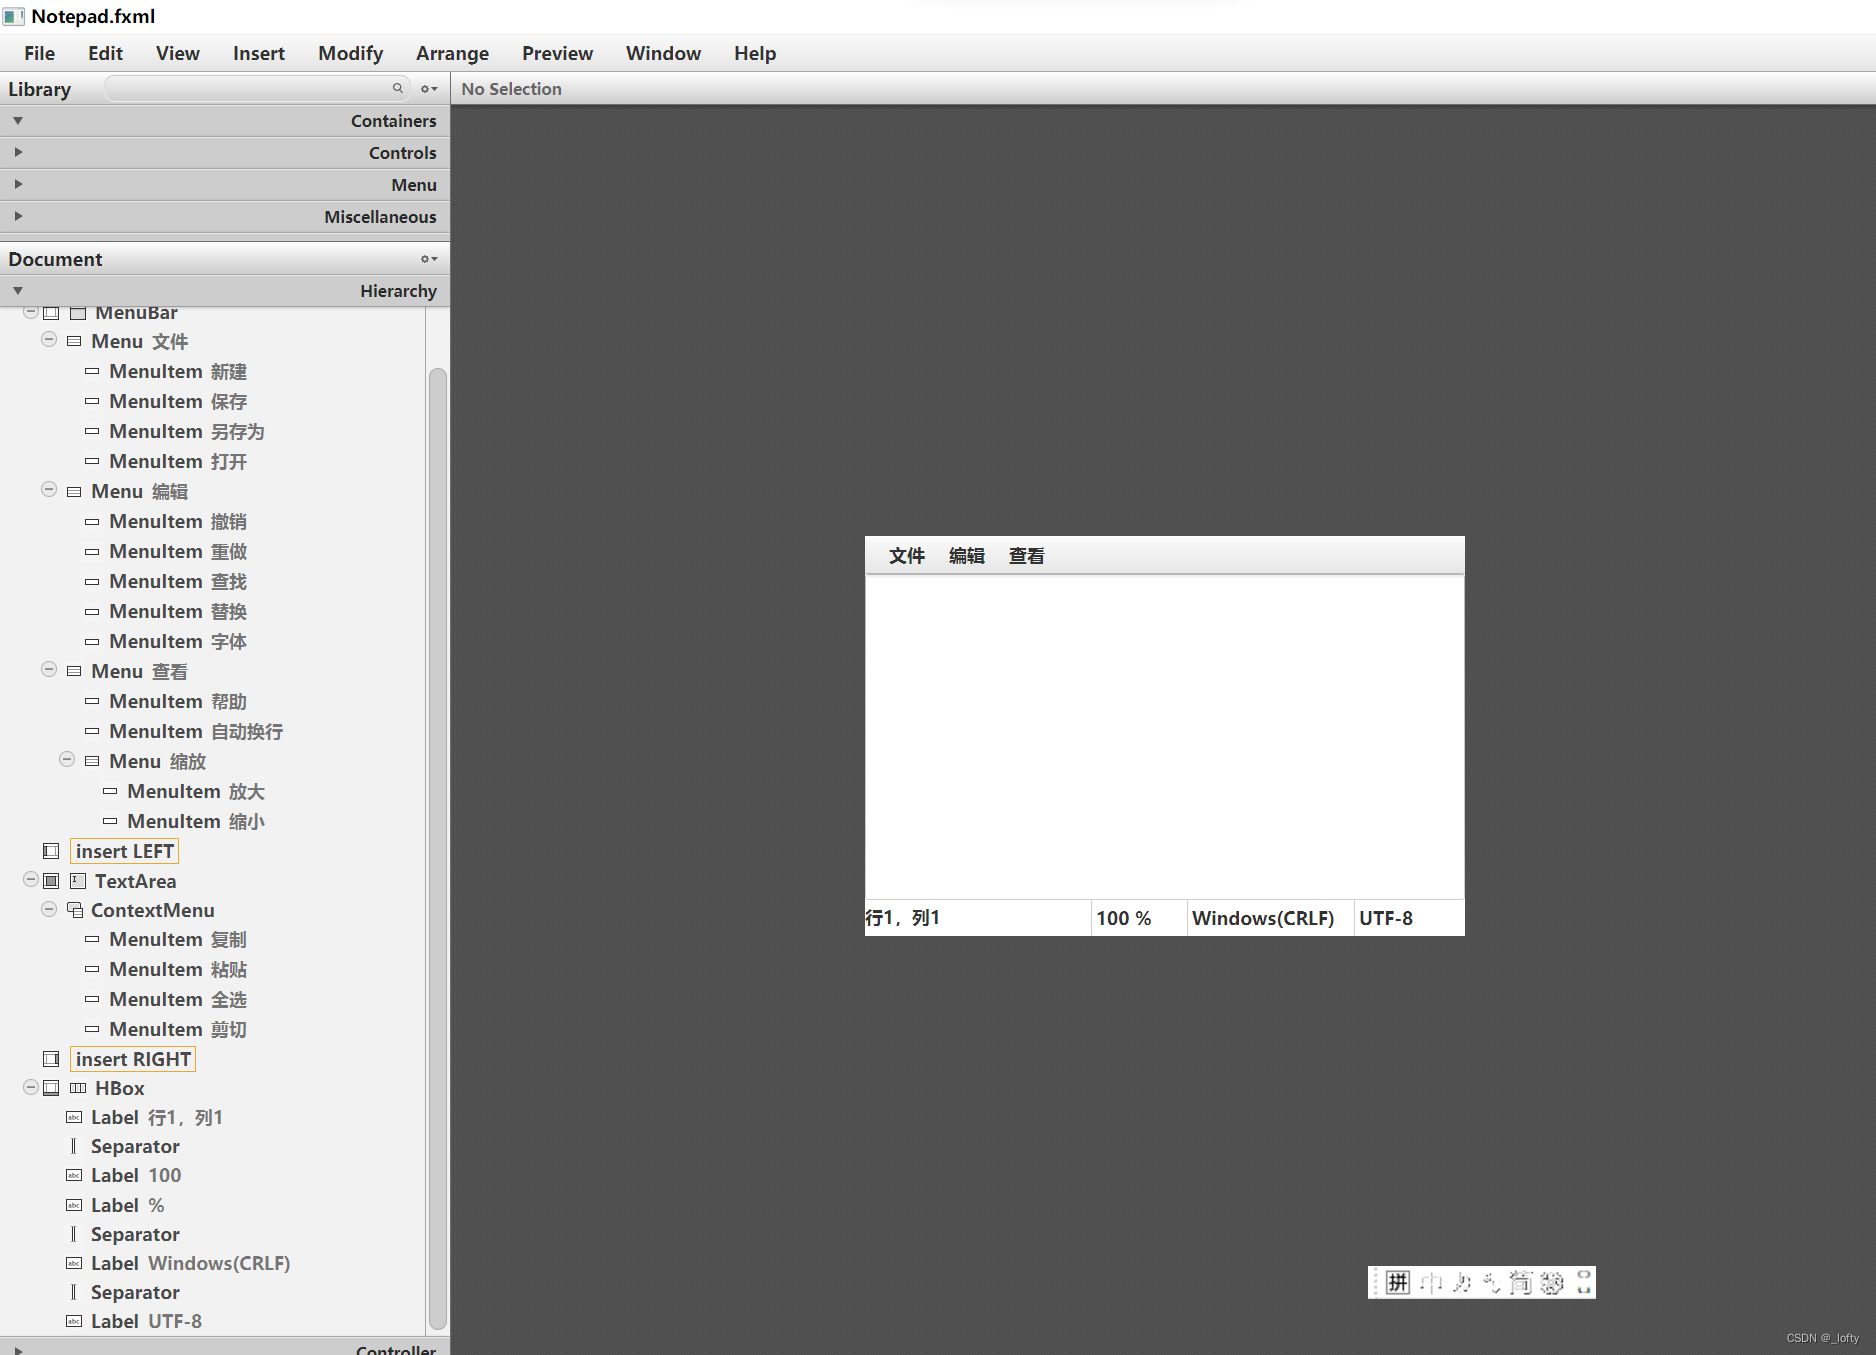Click the insert RIGHT placeholder
1876x1355 pixels.
133,1059
